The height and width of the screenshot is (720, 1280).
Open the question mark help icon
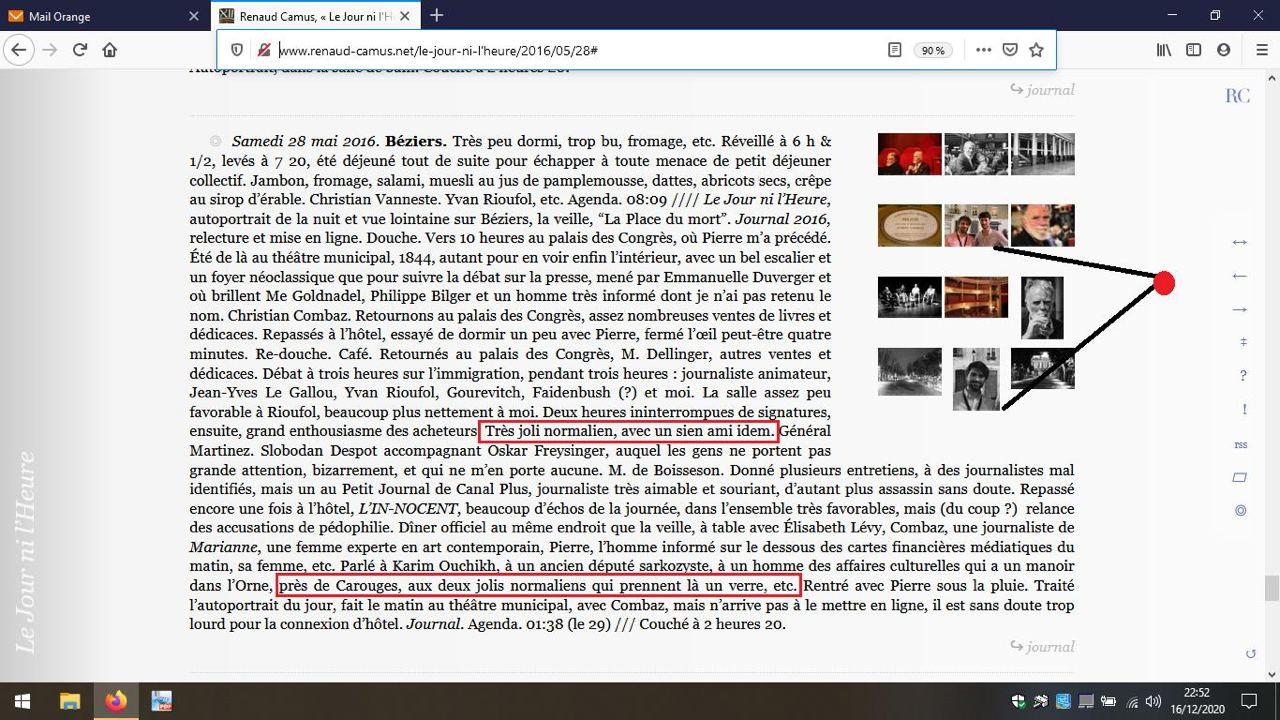1243,376
